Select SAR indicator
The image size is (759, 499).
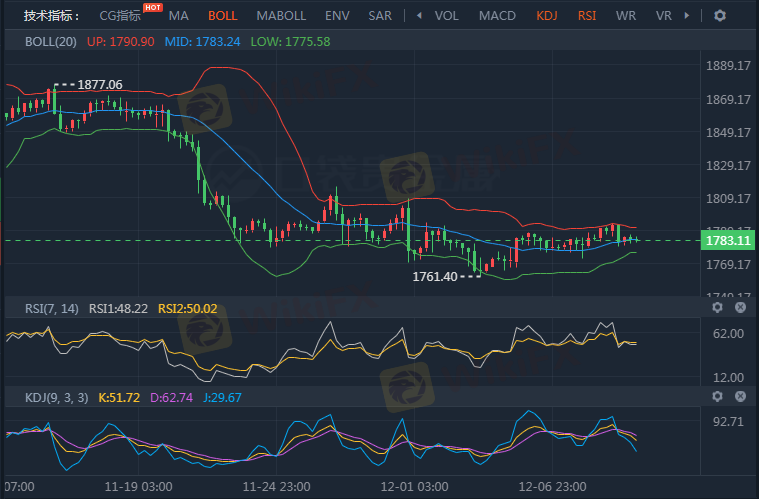point(380,16)
